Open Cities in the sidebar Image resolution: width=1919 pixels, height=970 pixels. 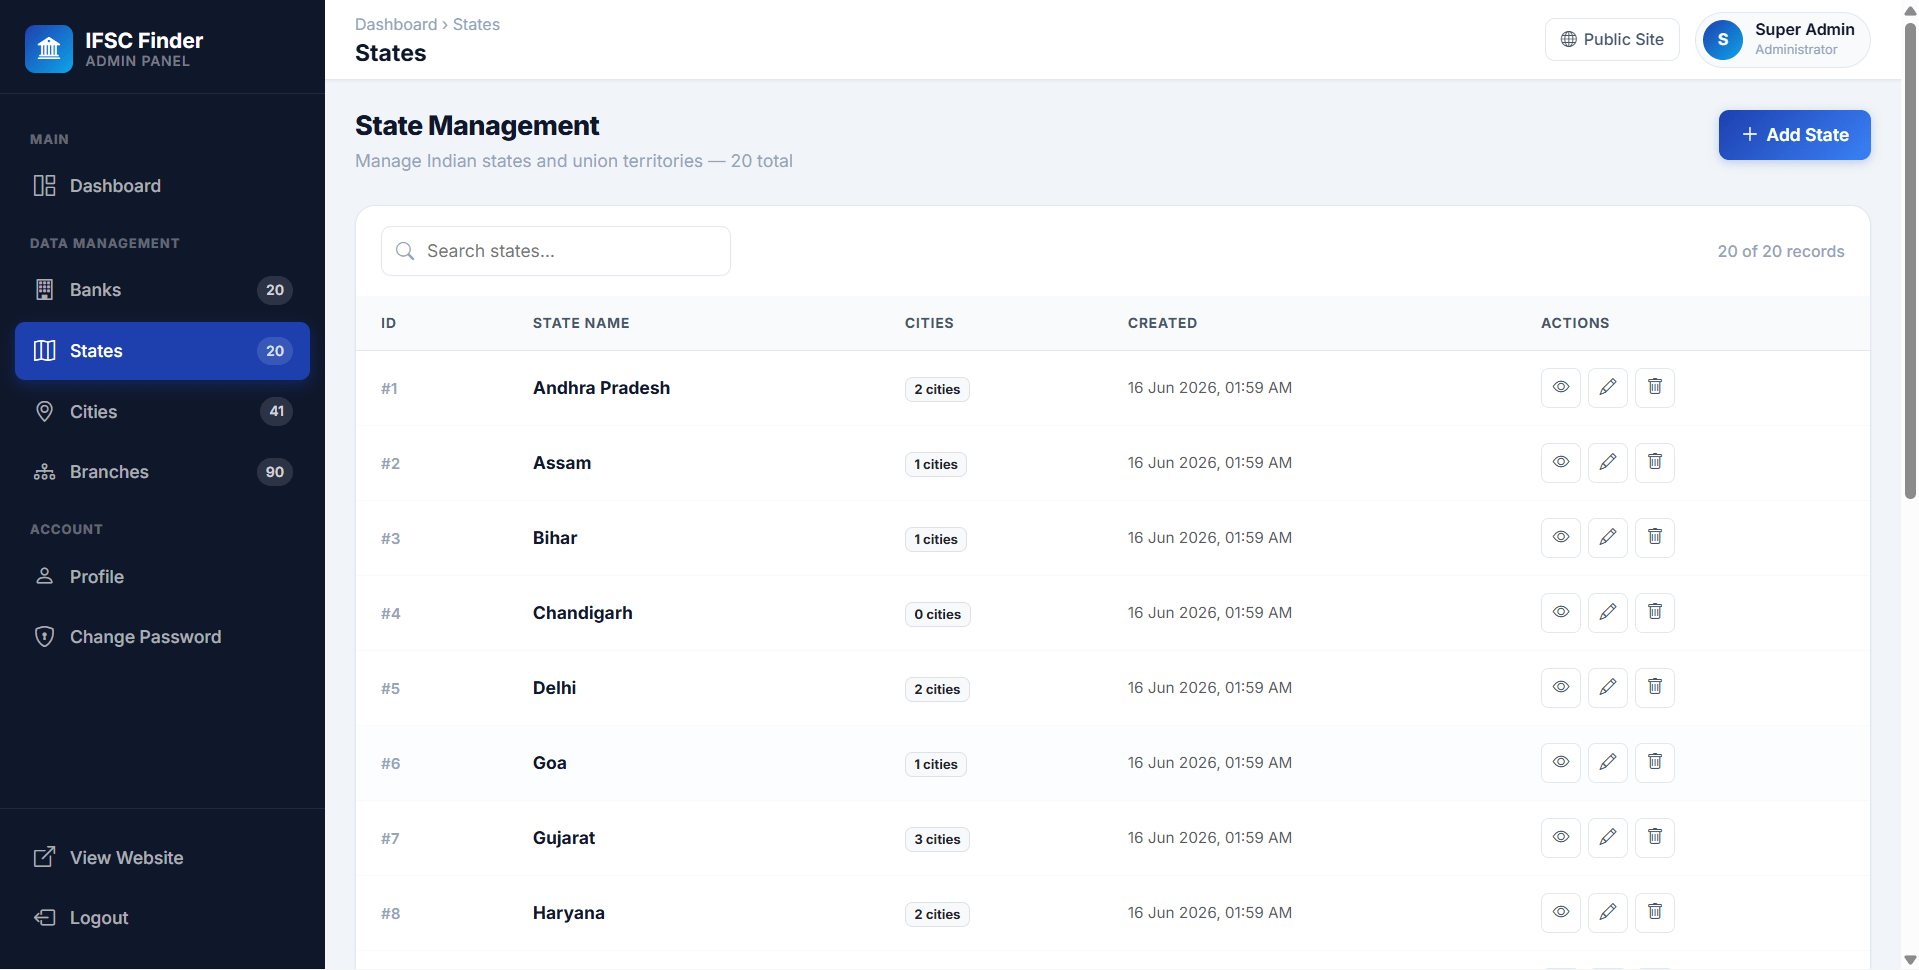[162, 412]
